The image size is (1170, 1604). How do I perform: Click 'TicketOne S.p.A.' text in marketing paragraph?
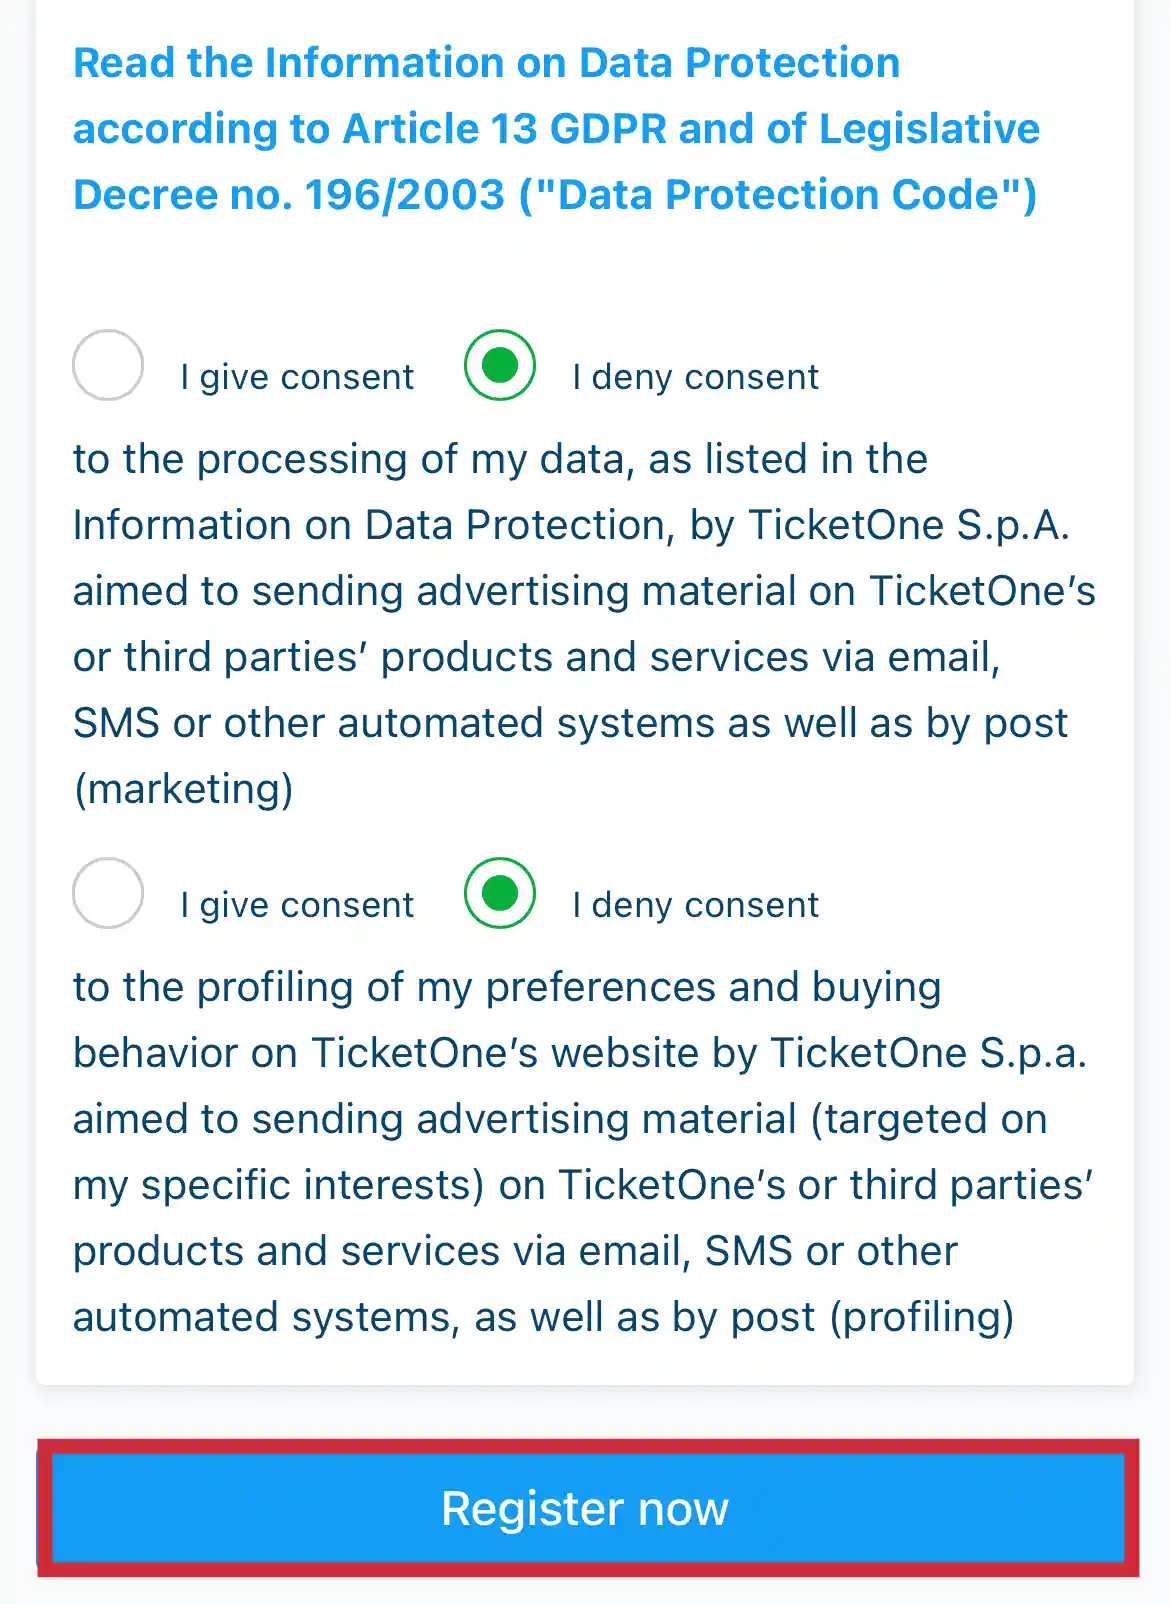click(x=908, y=525)
